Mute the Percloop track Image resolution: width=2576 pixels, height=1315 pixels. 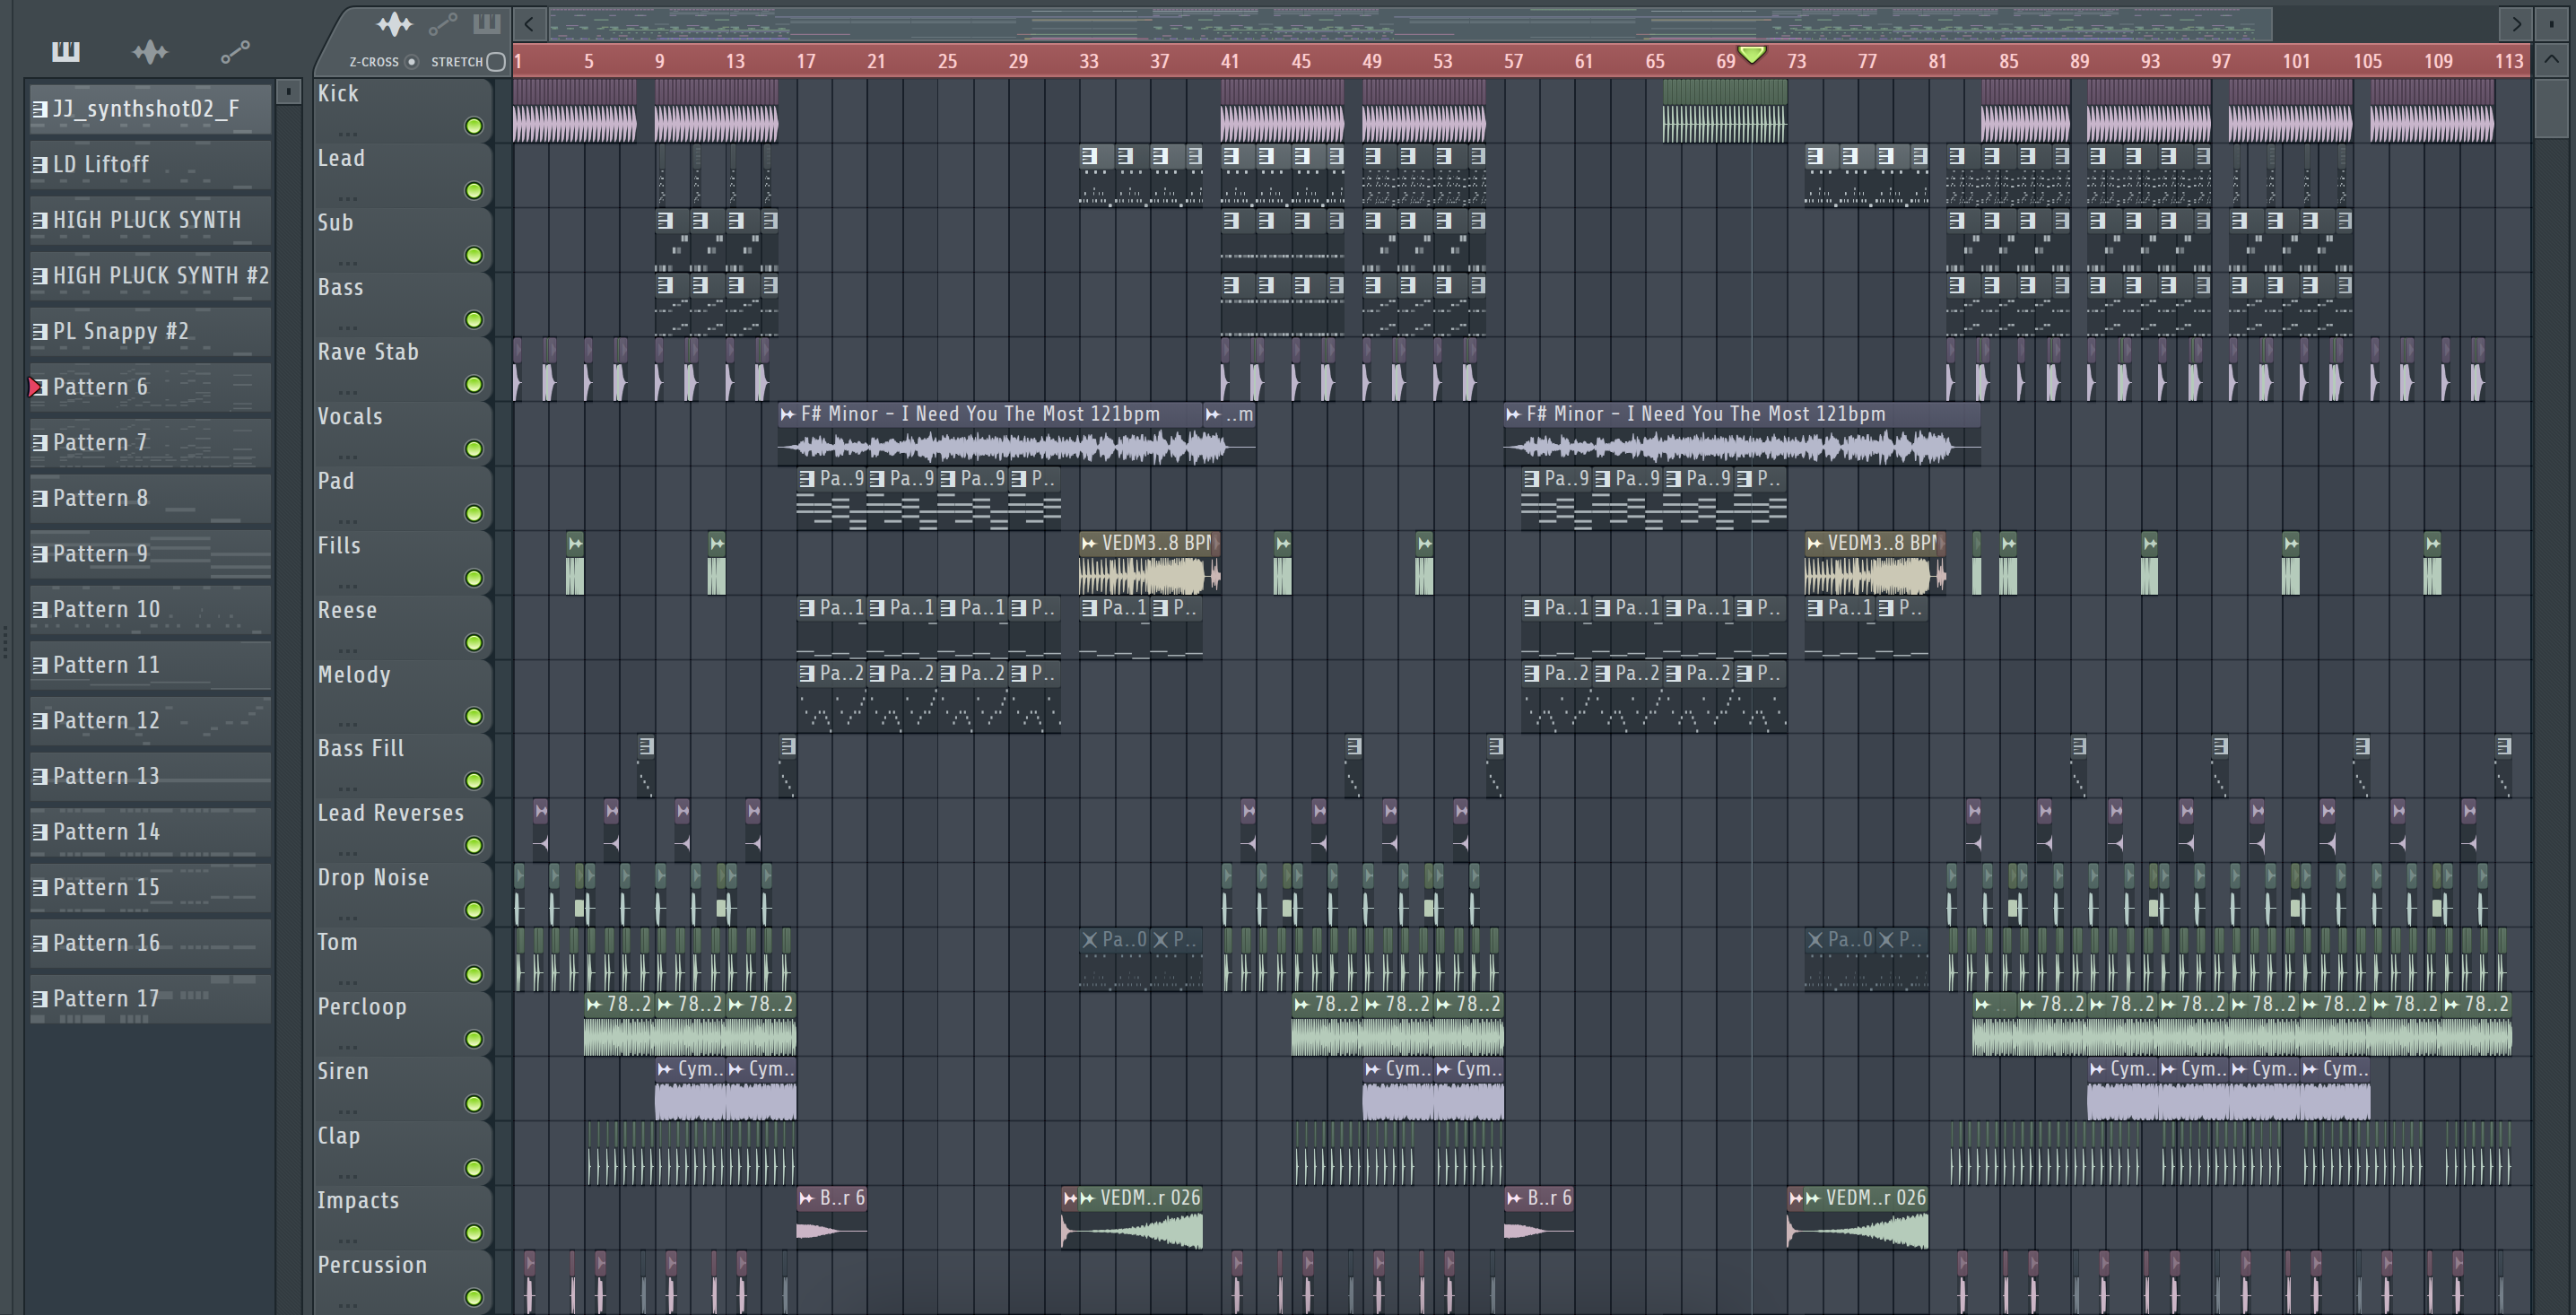(474, 1040)
